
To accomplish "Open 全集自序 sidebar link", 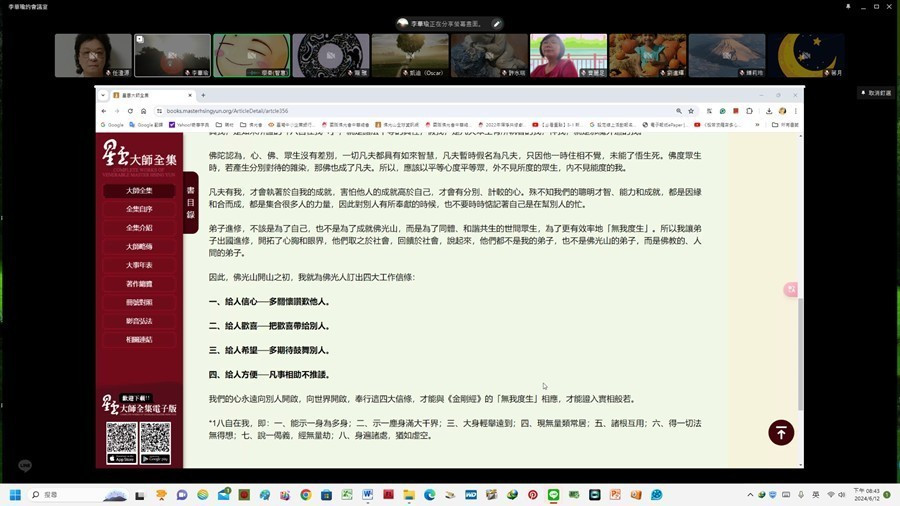I will coord(139,209).
